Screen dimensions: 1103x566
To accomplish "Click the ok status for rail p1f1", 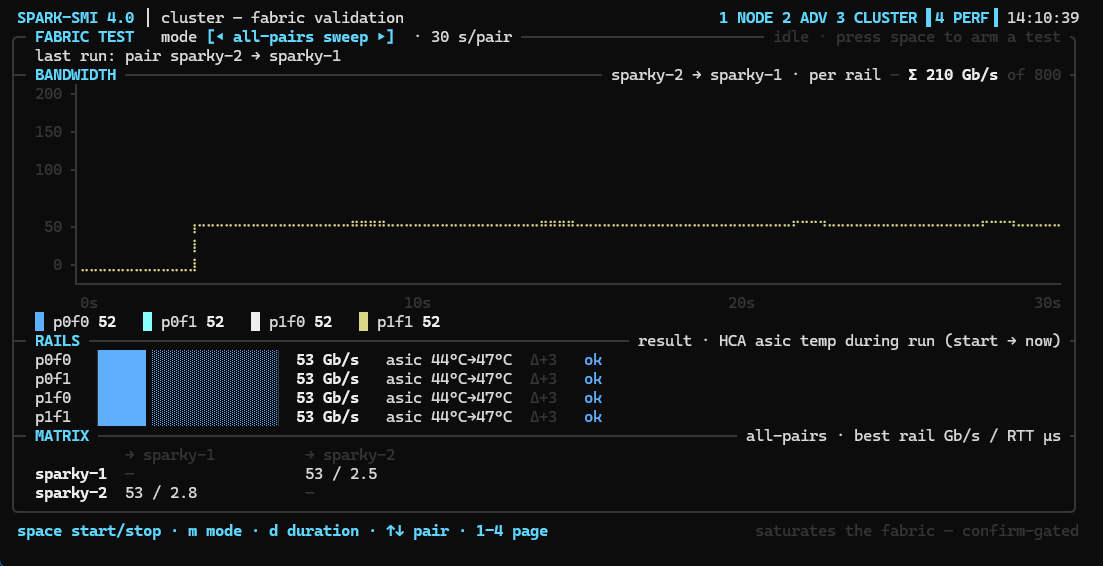I will pos(593,417).
